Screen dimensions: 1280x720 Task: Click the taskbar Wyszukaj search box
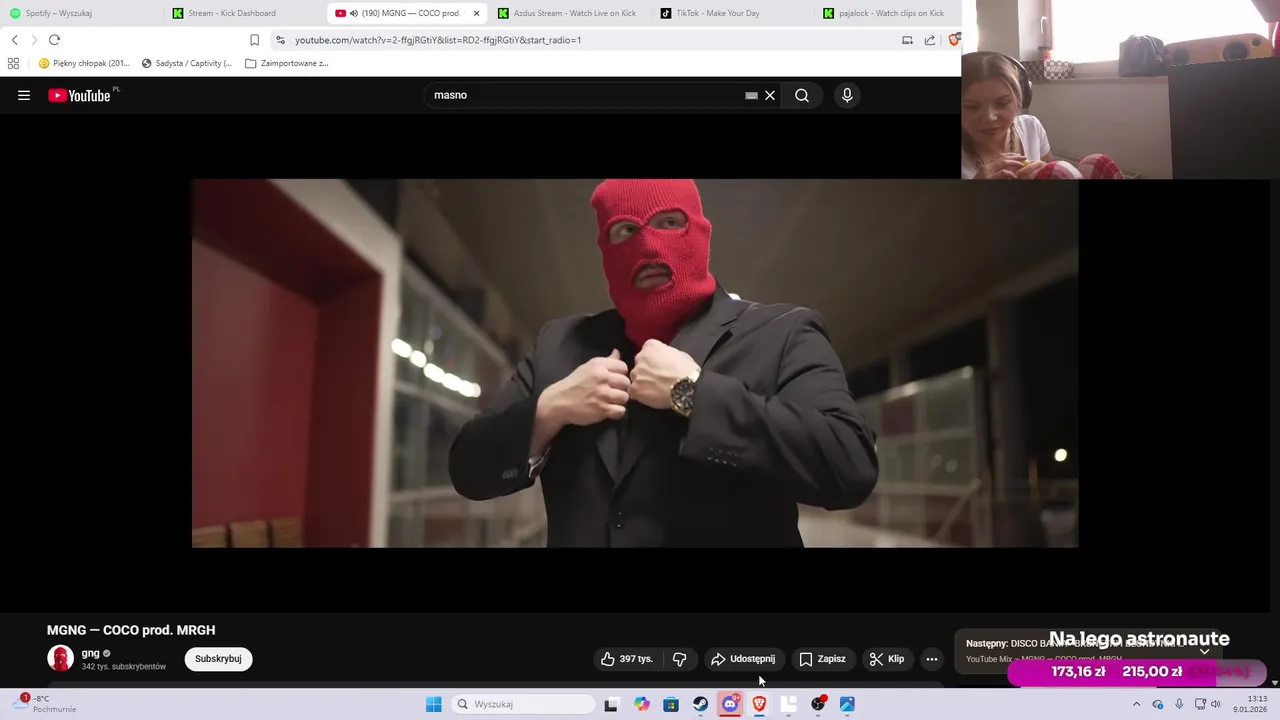click(523, 704)
